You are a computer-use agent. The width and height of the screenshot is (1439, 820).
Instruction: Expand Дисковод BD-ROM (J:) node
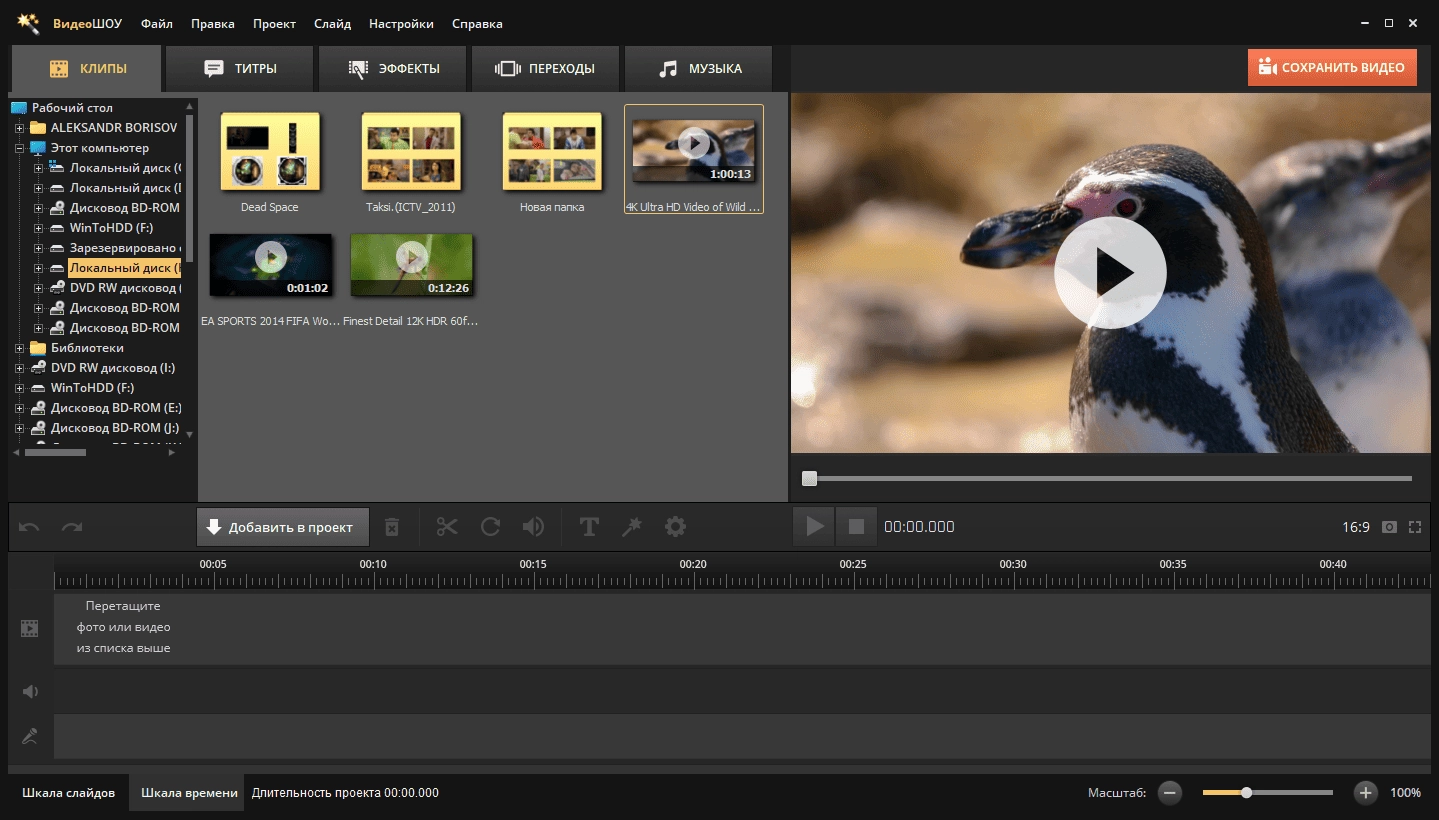(x=19, y=428)
